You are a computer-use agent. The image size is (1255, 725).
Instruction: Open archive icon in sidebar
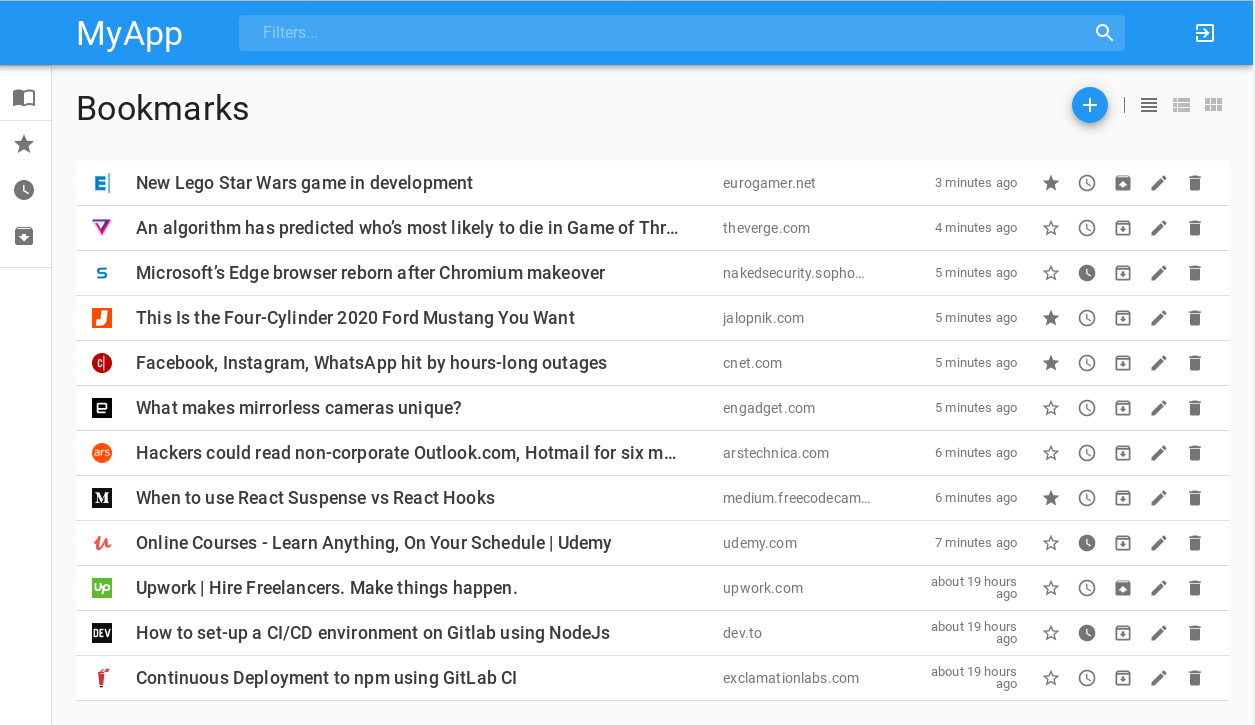[24, 236]
